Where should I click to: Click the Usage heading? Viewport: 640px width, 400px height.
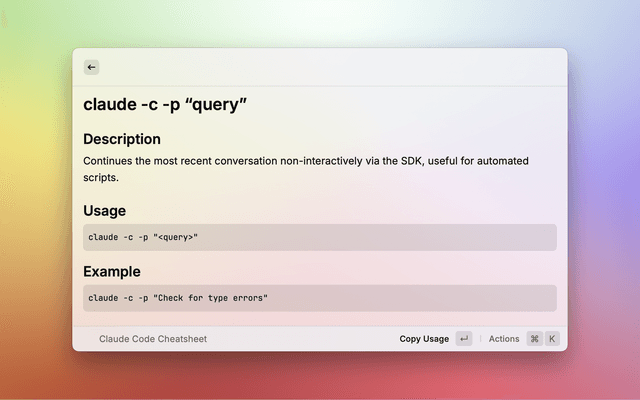[104, 211]
